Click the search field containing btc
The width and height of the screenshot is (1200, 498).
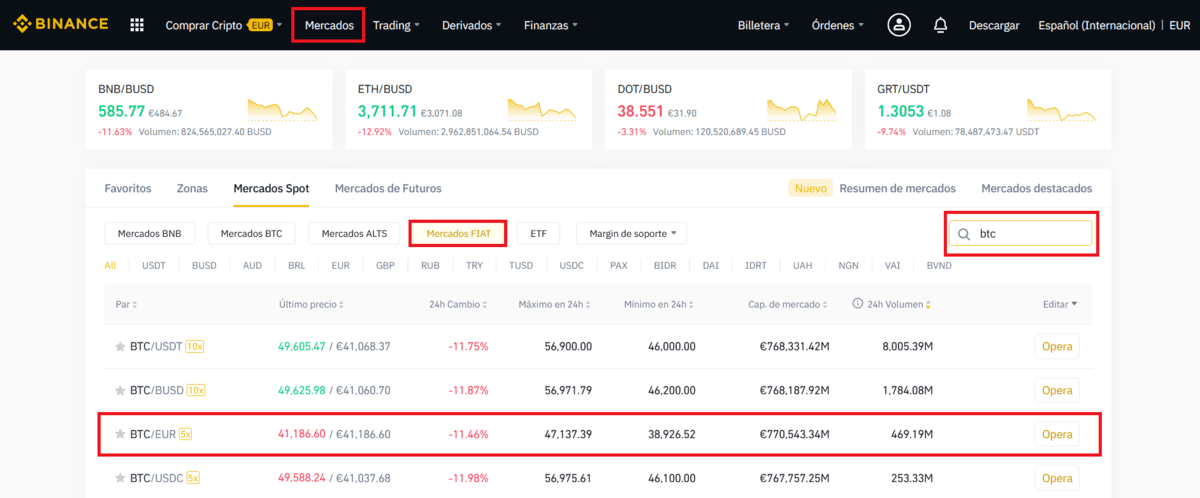point(1030,234)
